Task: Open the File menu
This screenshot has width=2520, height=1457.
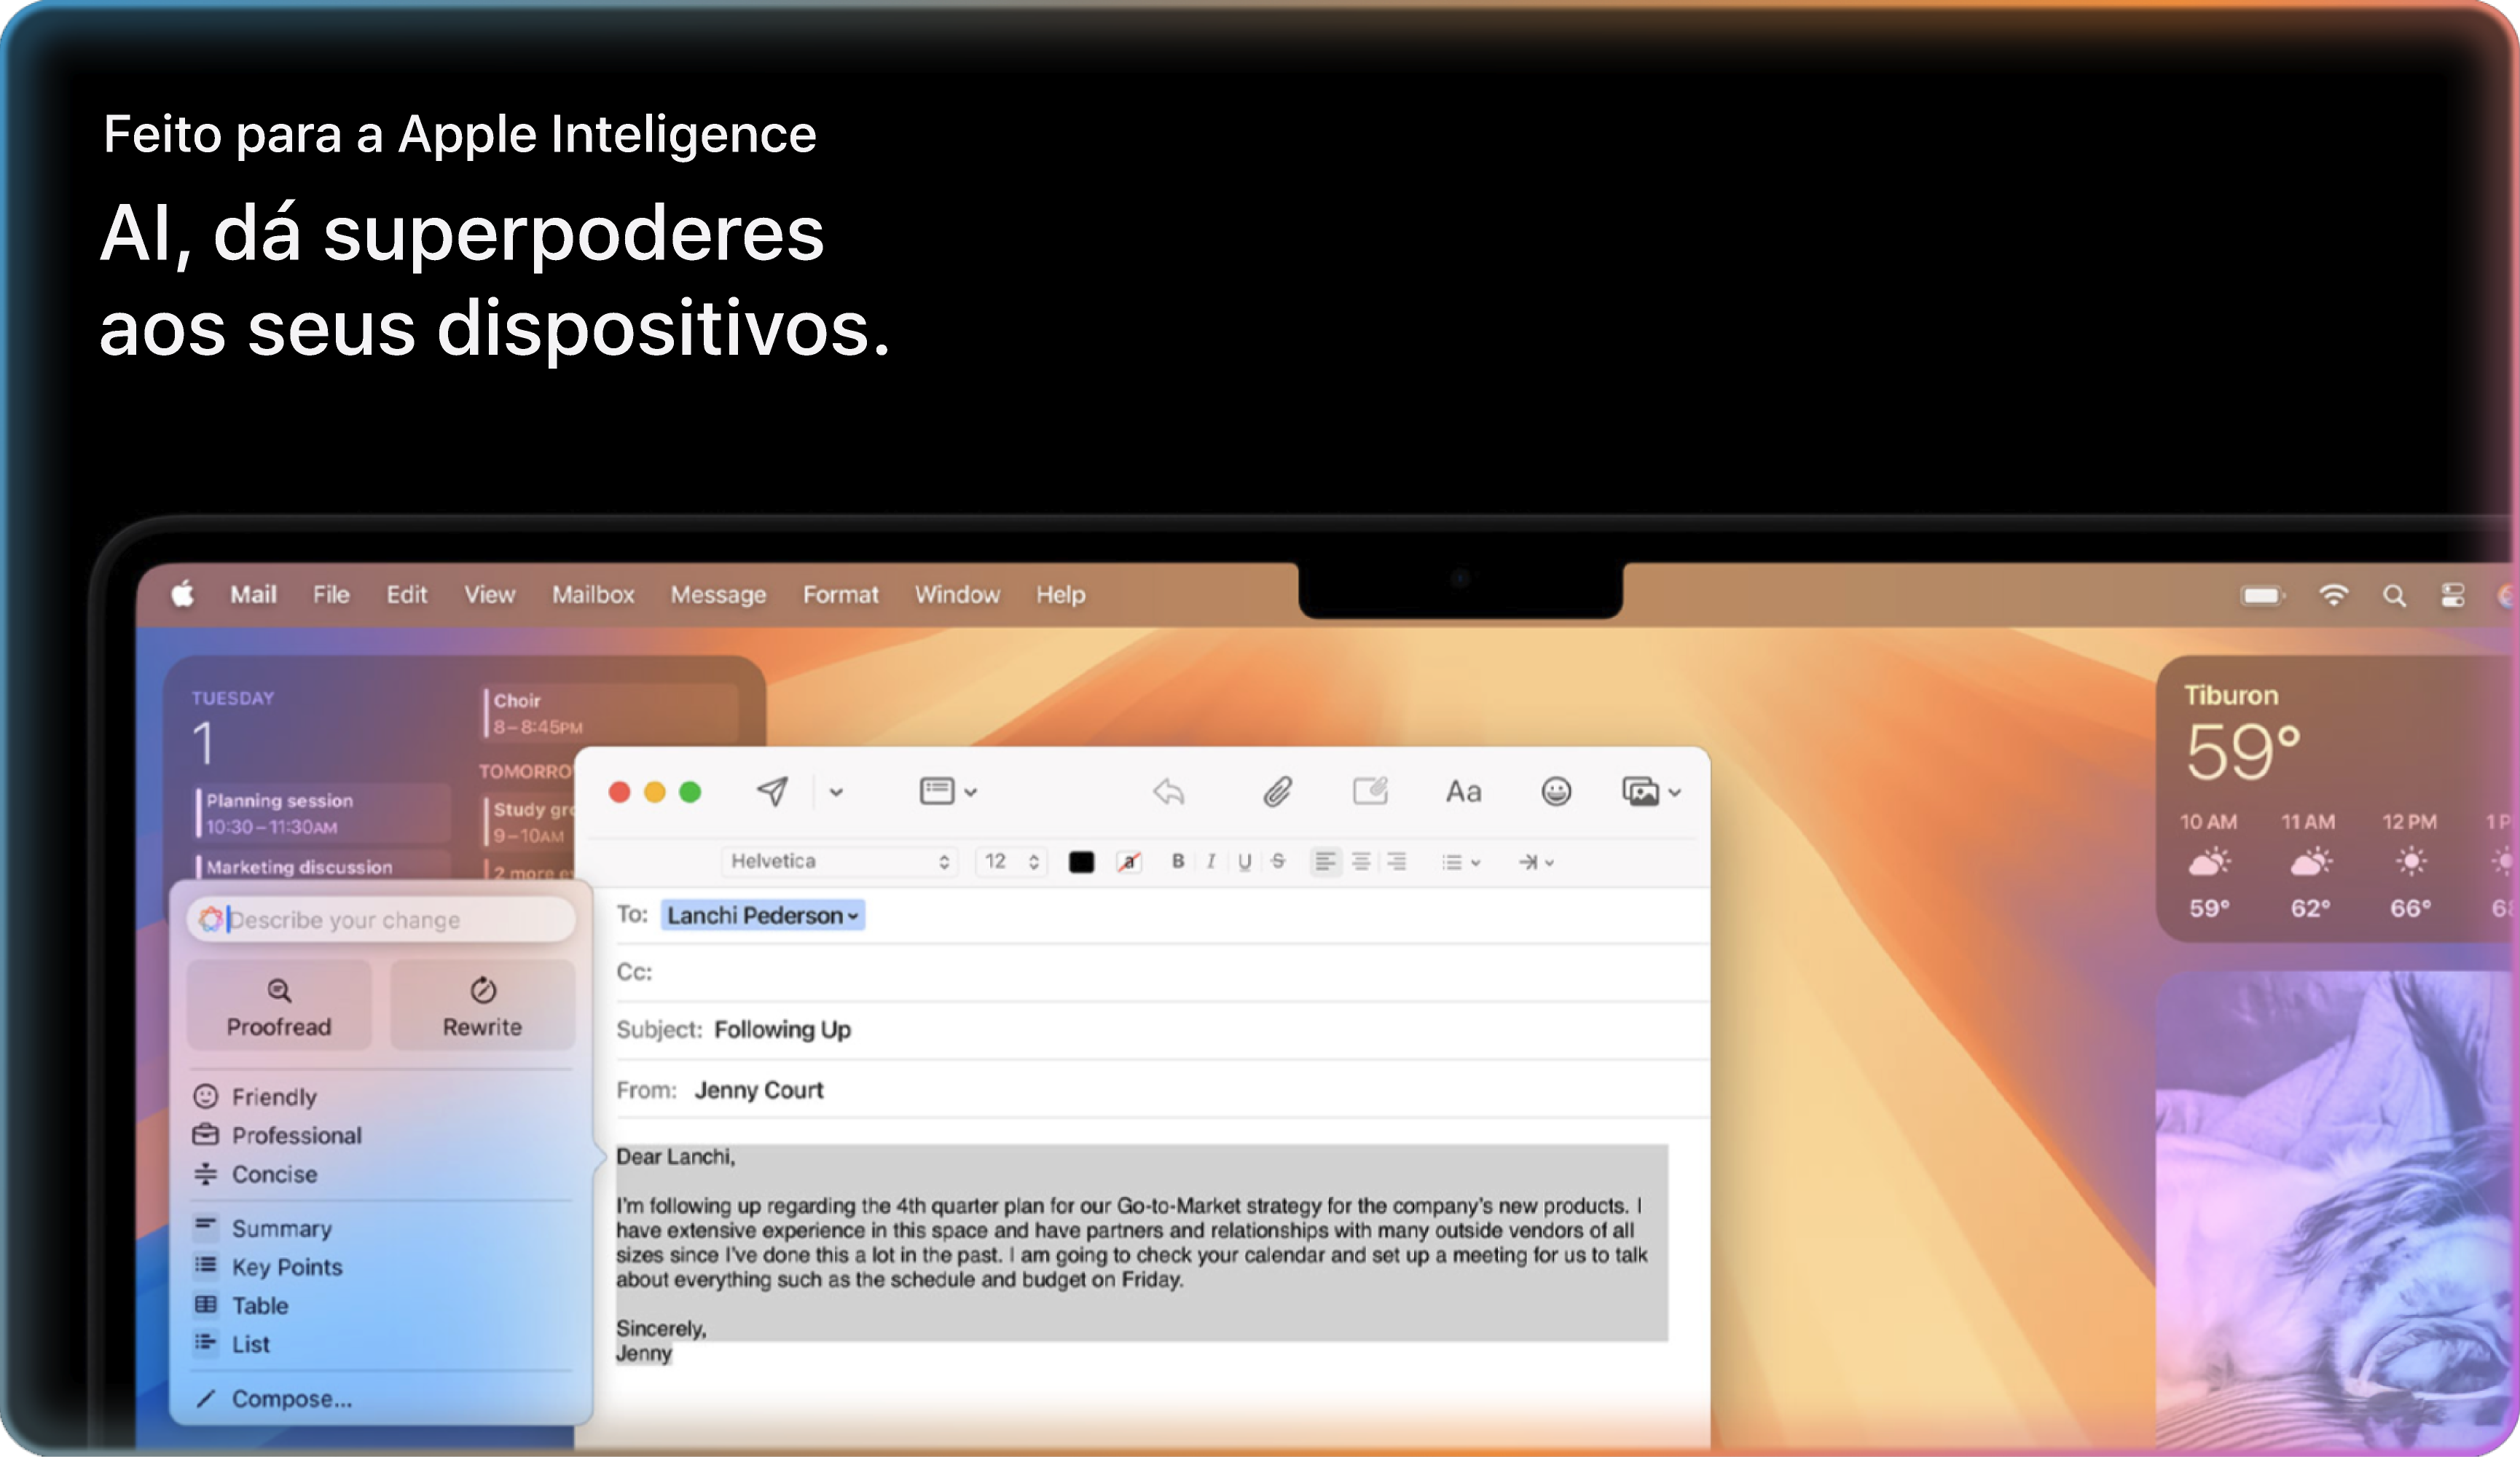Action: pos(331,594)
